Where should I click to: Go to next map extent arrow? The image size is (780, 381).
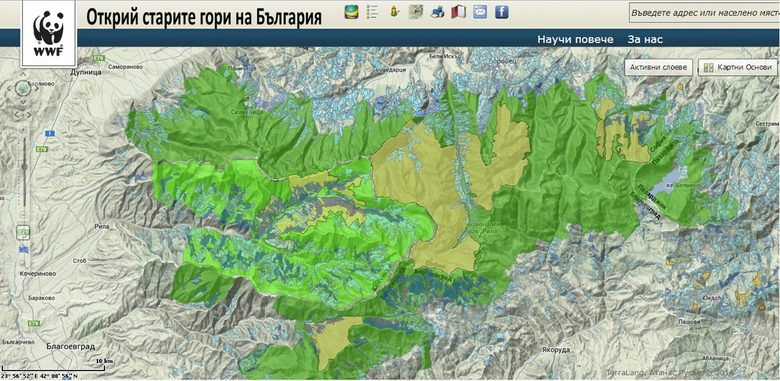tap(29, 115)
